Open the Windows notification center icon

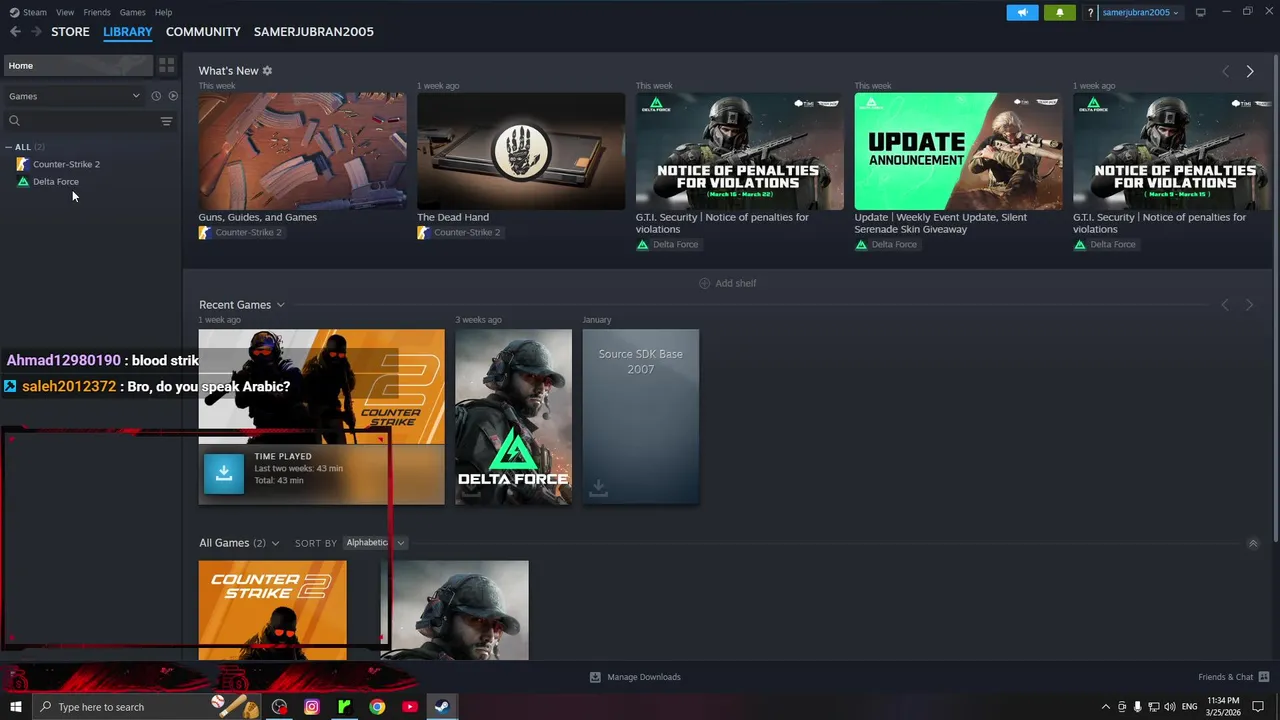[x=1258, y=707]
